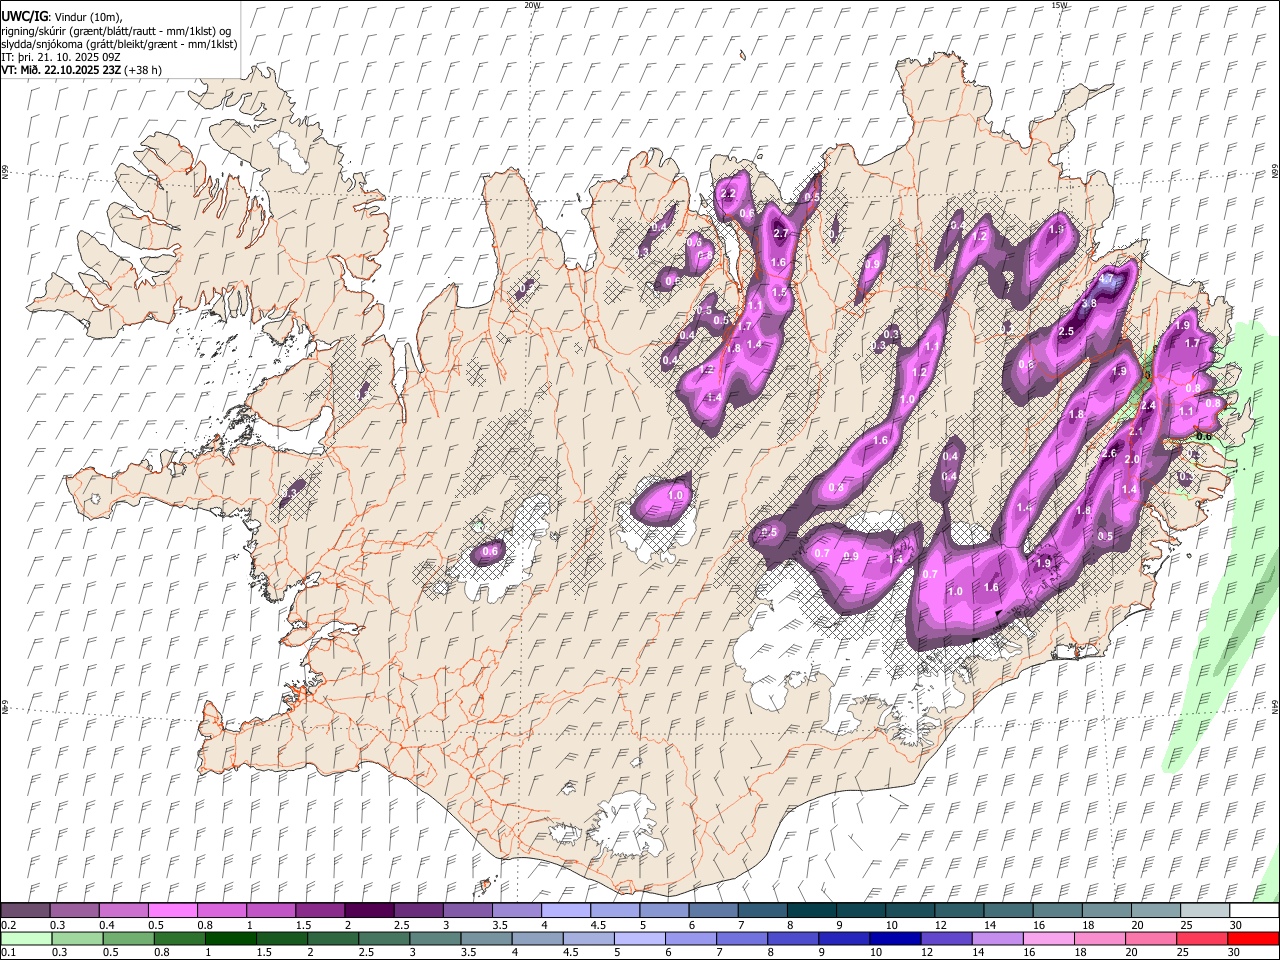This screenshot has height=960, width=1280.
Task: Click the lower legend swatch between 6 and 7
Action: pos(690,939)
